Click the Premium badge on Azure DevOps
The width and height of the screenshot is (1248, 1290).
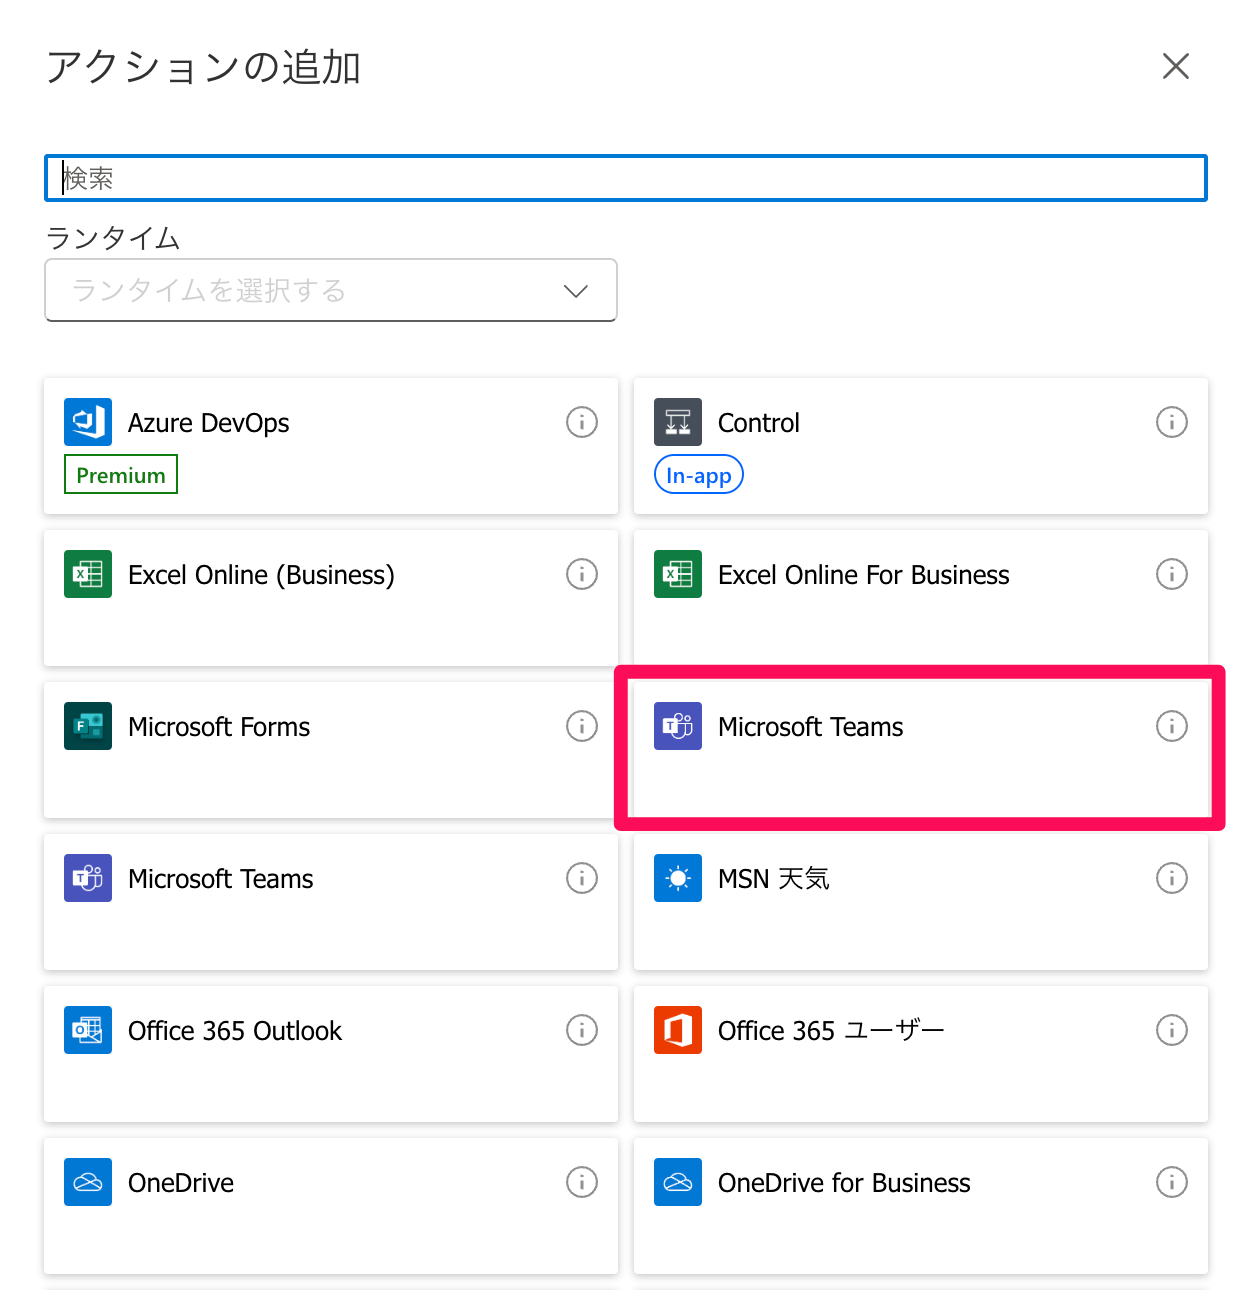point(121,474)
